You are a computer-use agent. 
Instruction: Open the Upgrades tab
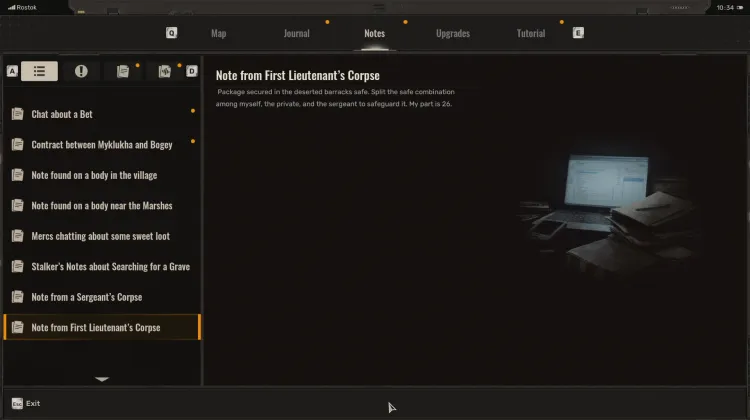click(453, 33)
